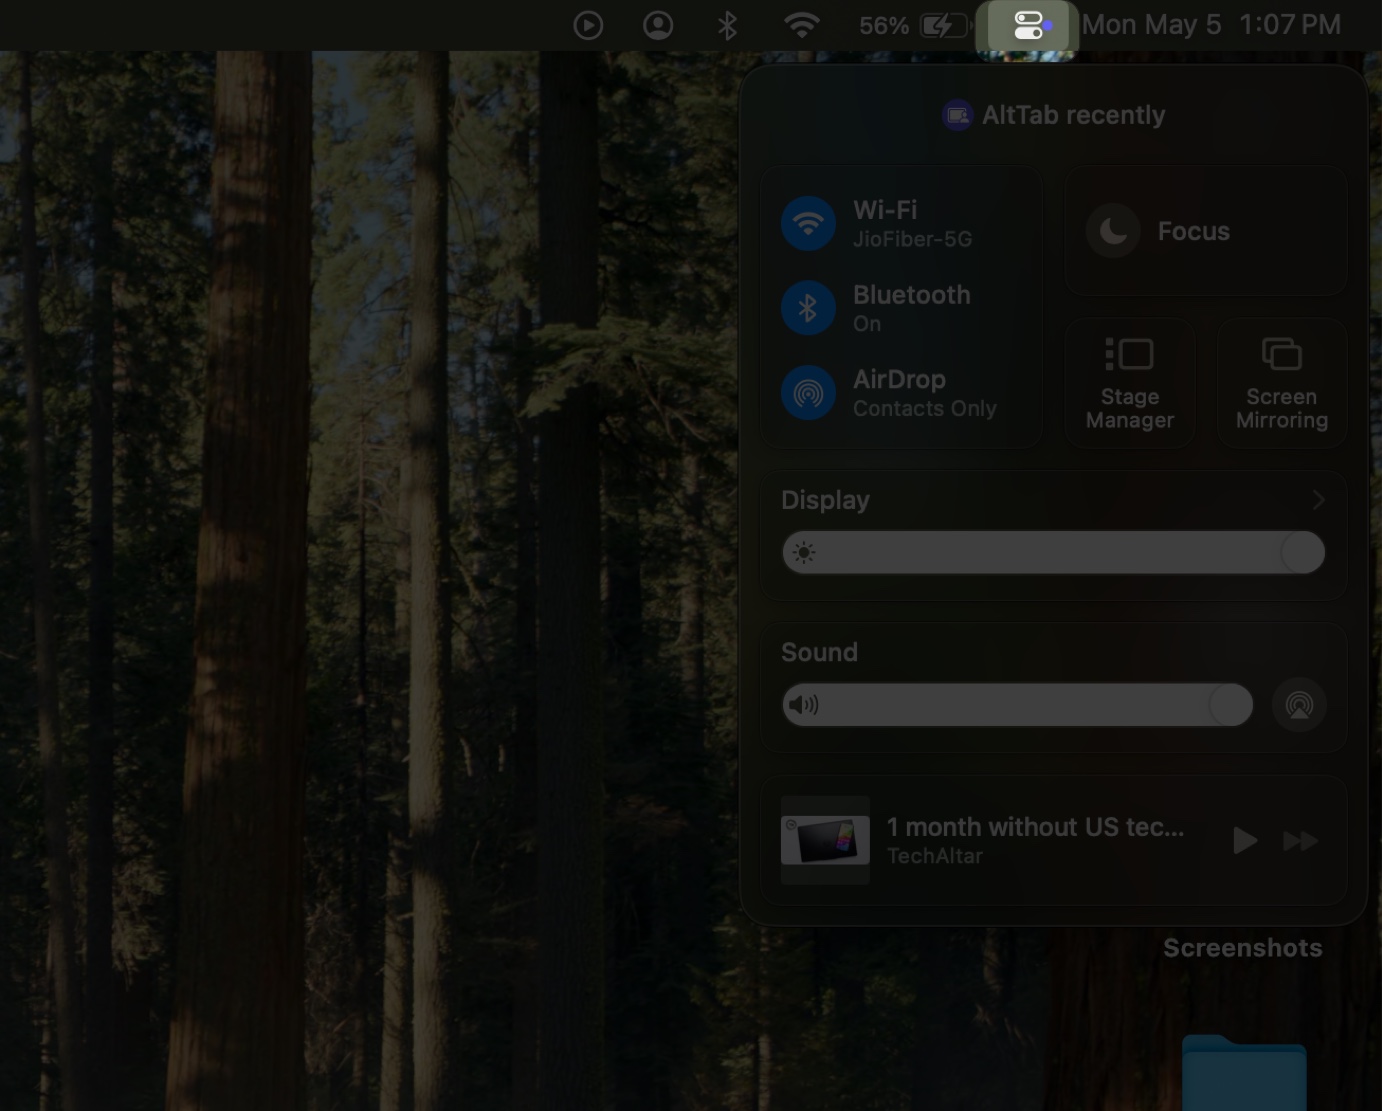Click the Wi-Fi icon in Control Center

[808, 223]
